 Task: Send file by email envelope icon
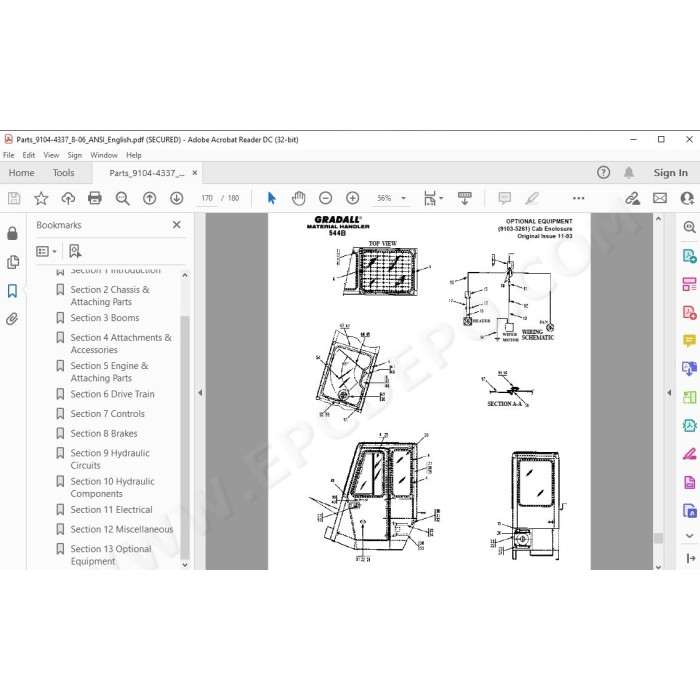pos(660,198)
